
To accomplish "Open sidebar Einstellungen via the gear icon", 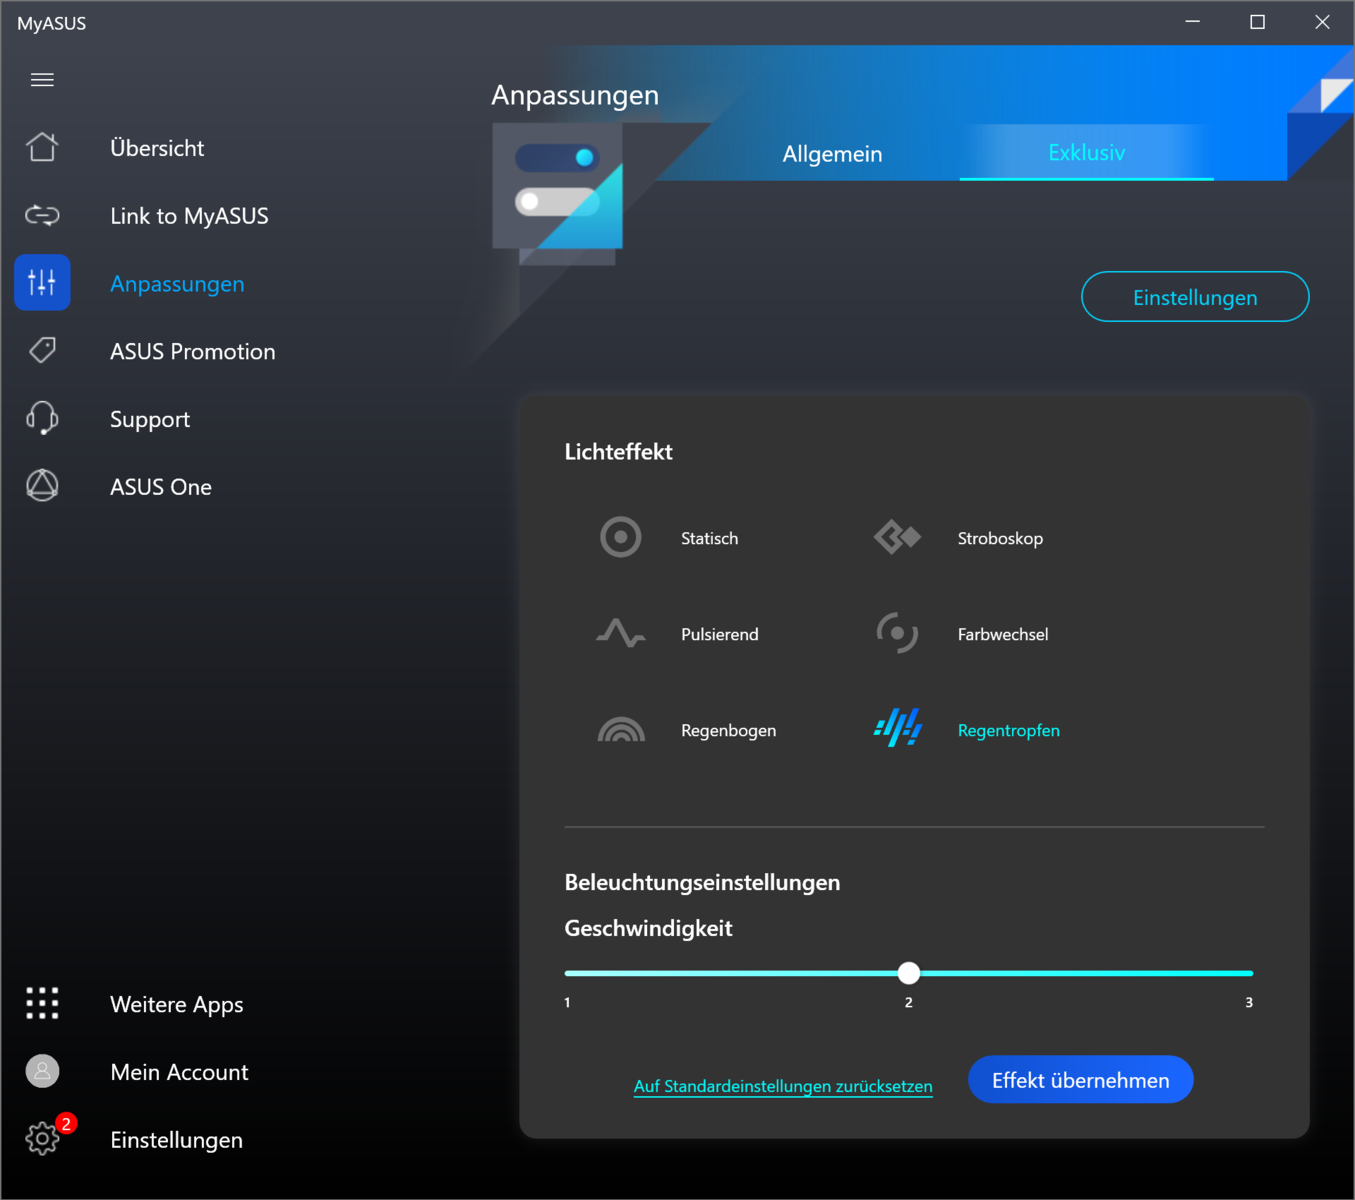I will [x=42, y=1138].
